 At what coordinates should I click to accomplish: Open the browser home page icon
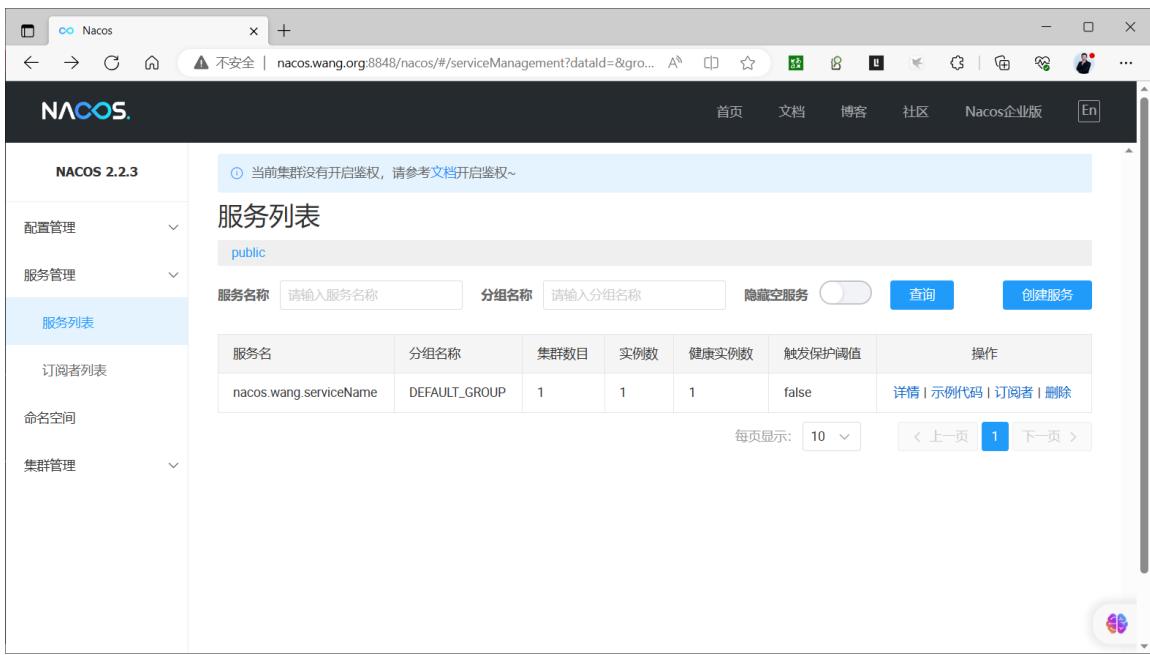152,63
